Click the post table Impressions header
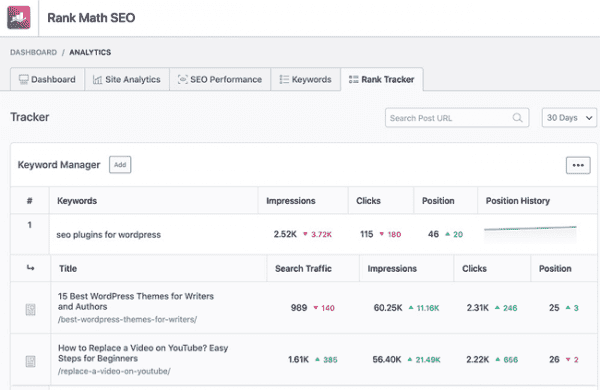600x390 pixels. pos(392,269)
